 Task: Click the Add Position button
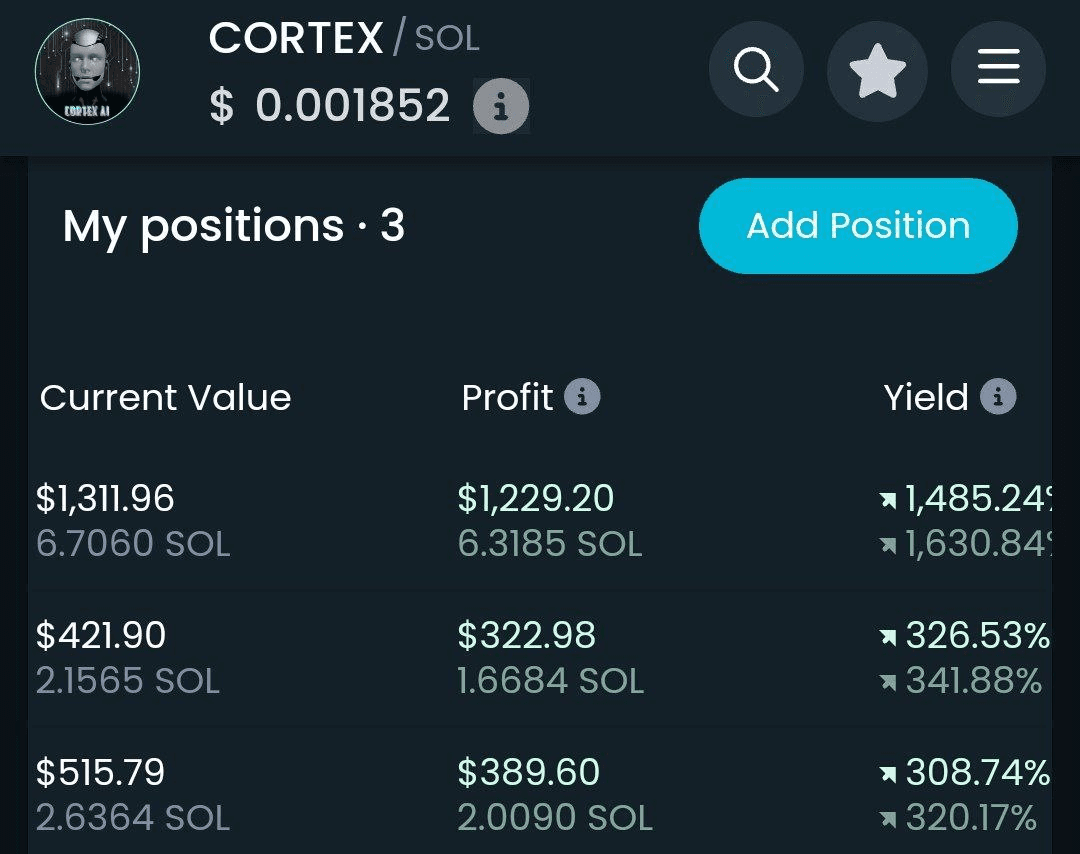[858, 226]
